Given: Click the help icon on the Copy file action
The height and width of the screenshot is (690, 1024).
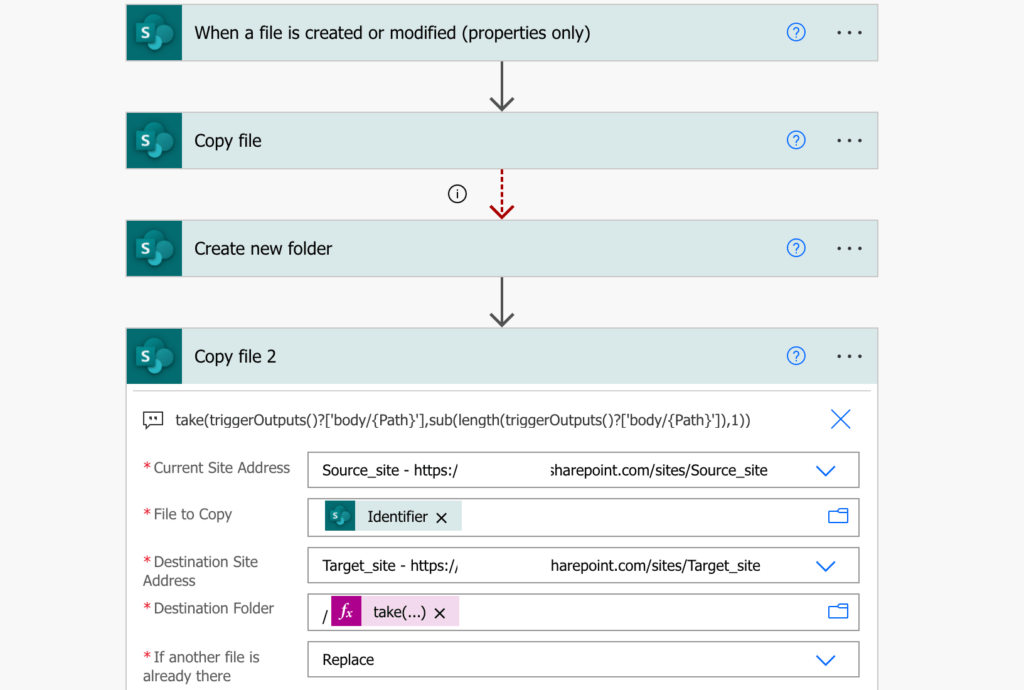Looking at the screenshot, I should coord(796,140).
